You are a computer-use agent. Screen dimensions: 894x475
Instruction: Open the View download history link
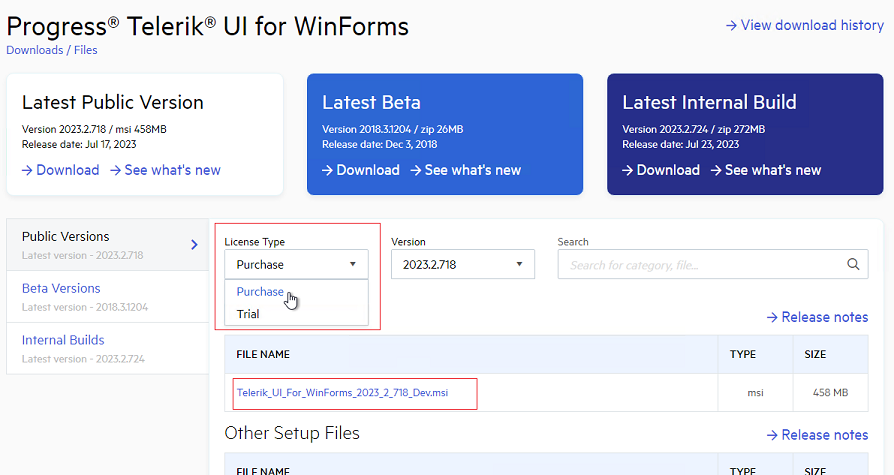(x=804, y=25)
